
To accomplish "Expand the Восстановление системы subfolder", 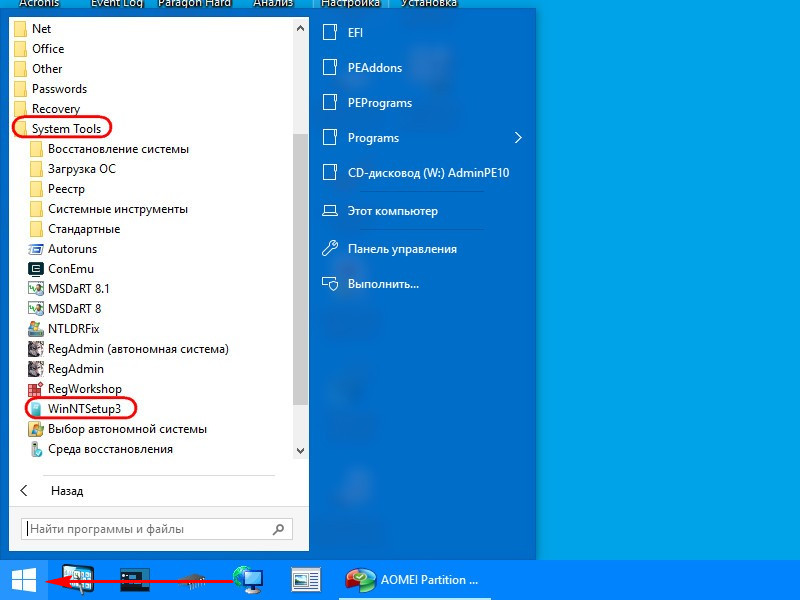I will click(x=109, y=149).
